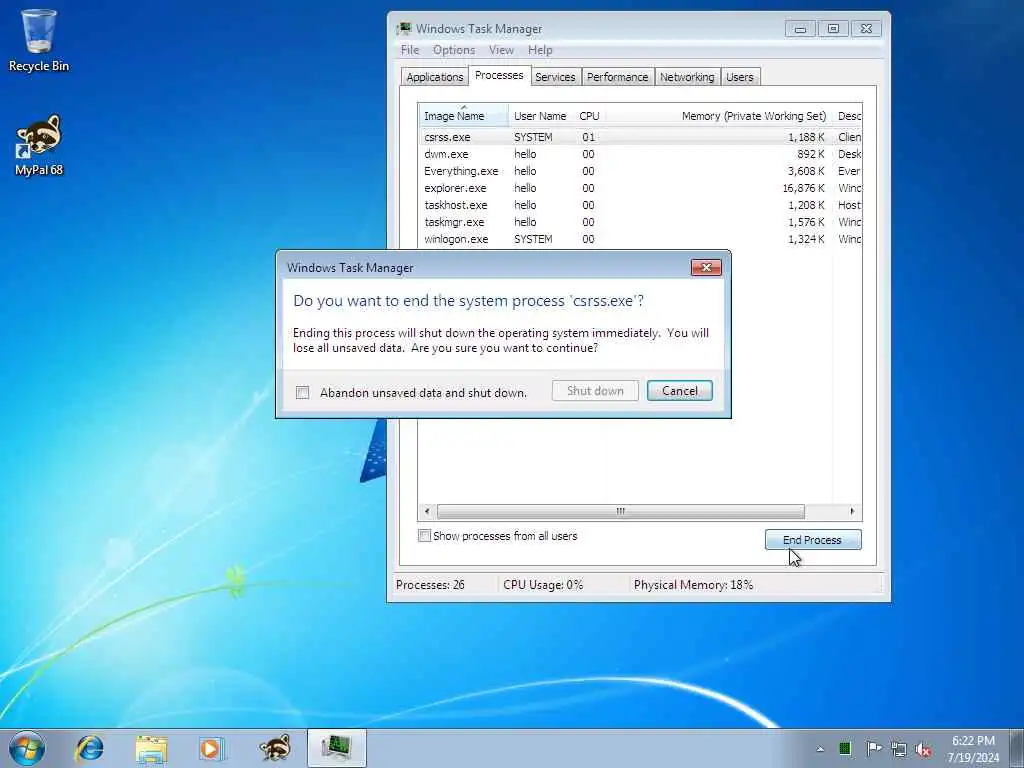Maximize the Windows Task Manager window
1024x768 pixels.
tap(833, 29)
